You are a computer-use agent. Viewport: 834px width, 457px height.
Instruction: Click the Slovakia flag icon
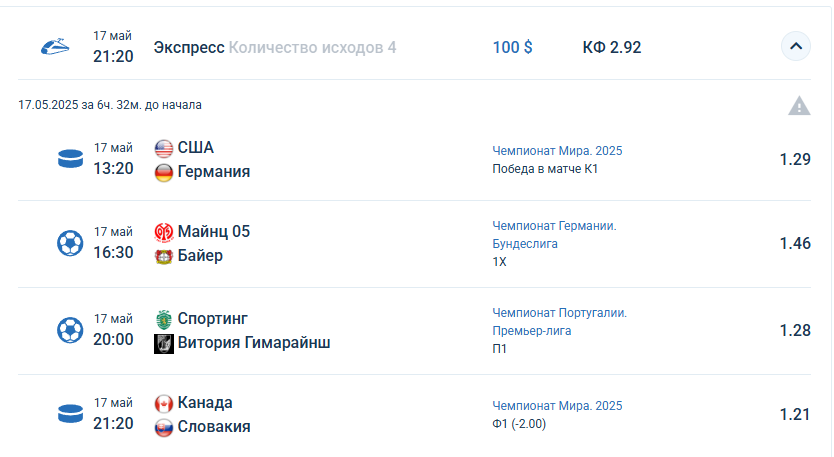[164, 427]
